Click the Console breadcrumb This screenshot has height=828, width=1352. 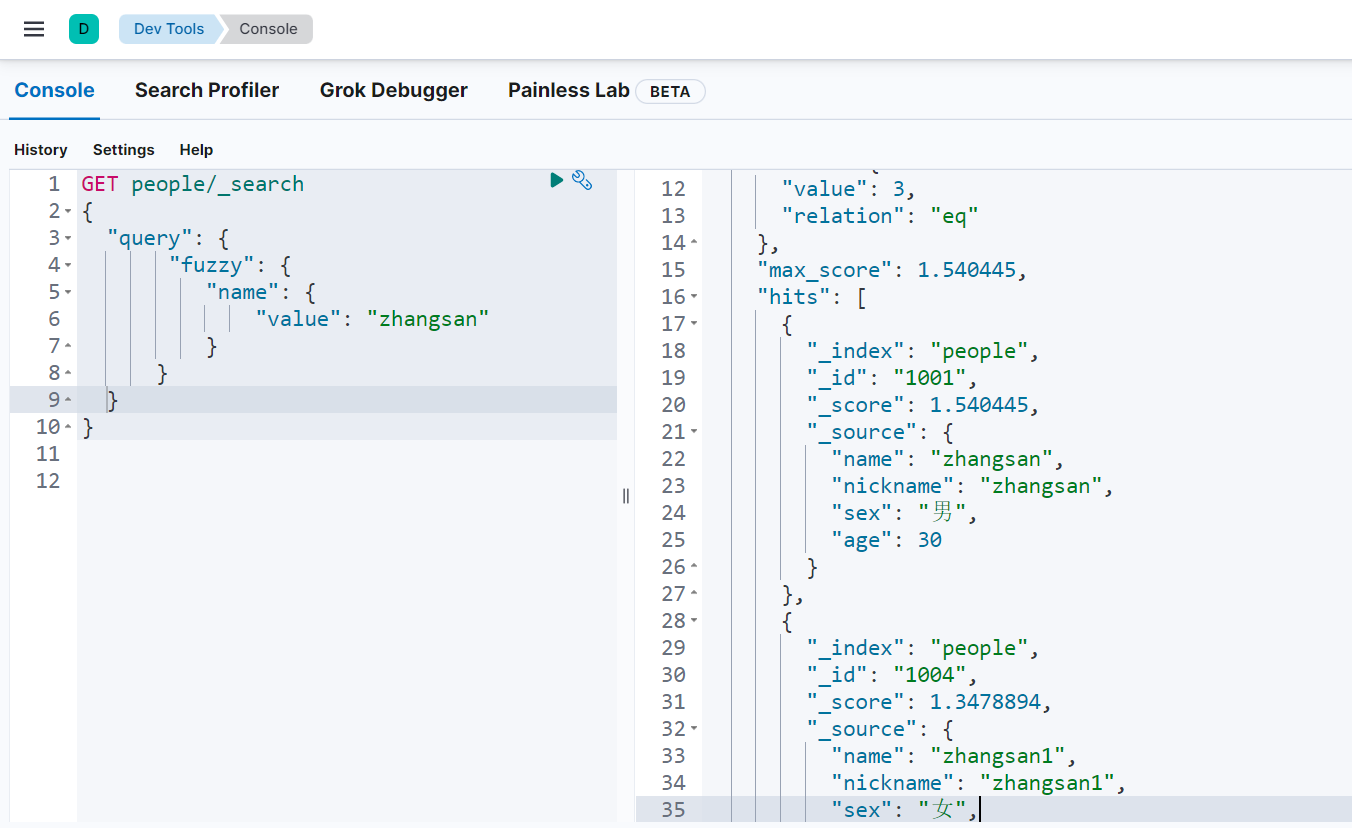[268, 29]
